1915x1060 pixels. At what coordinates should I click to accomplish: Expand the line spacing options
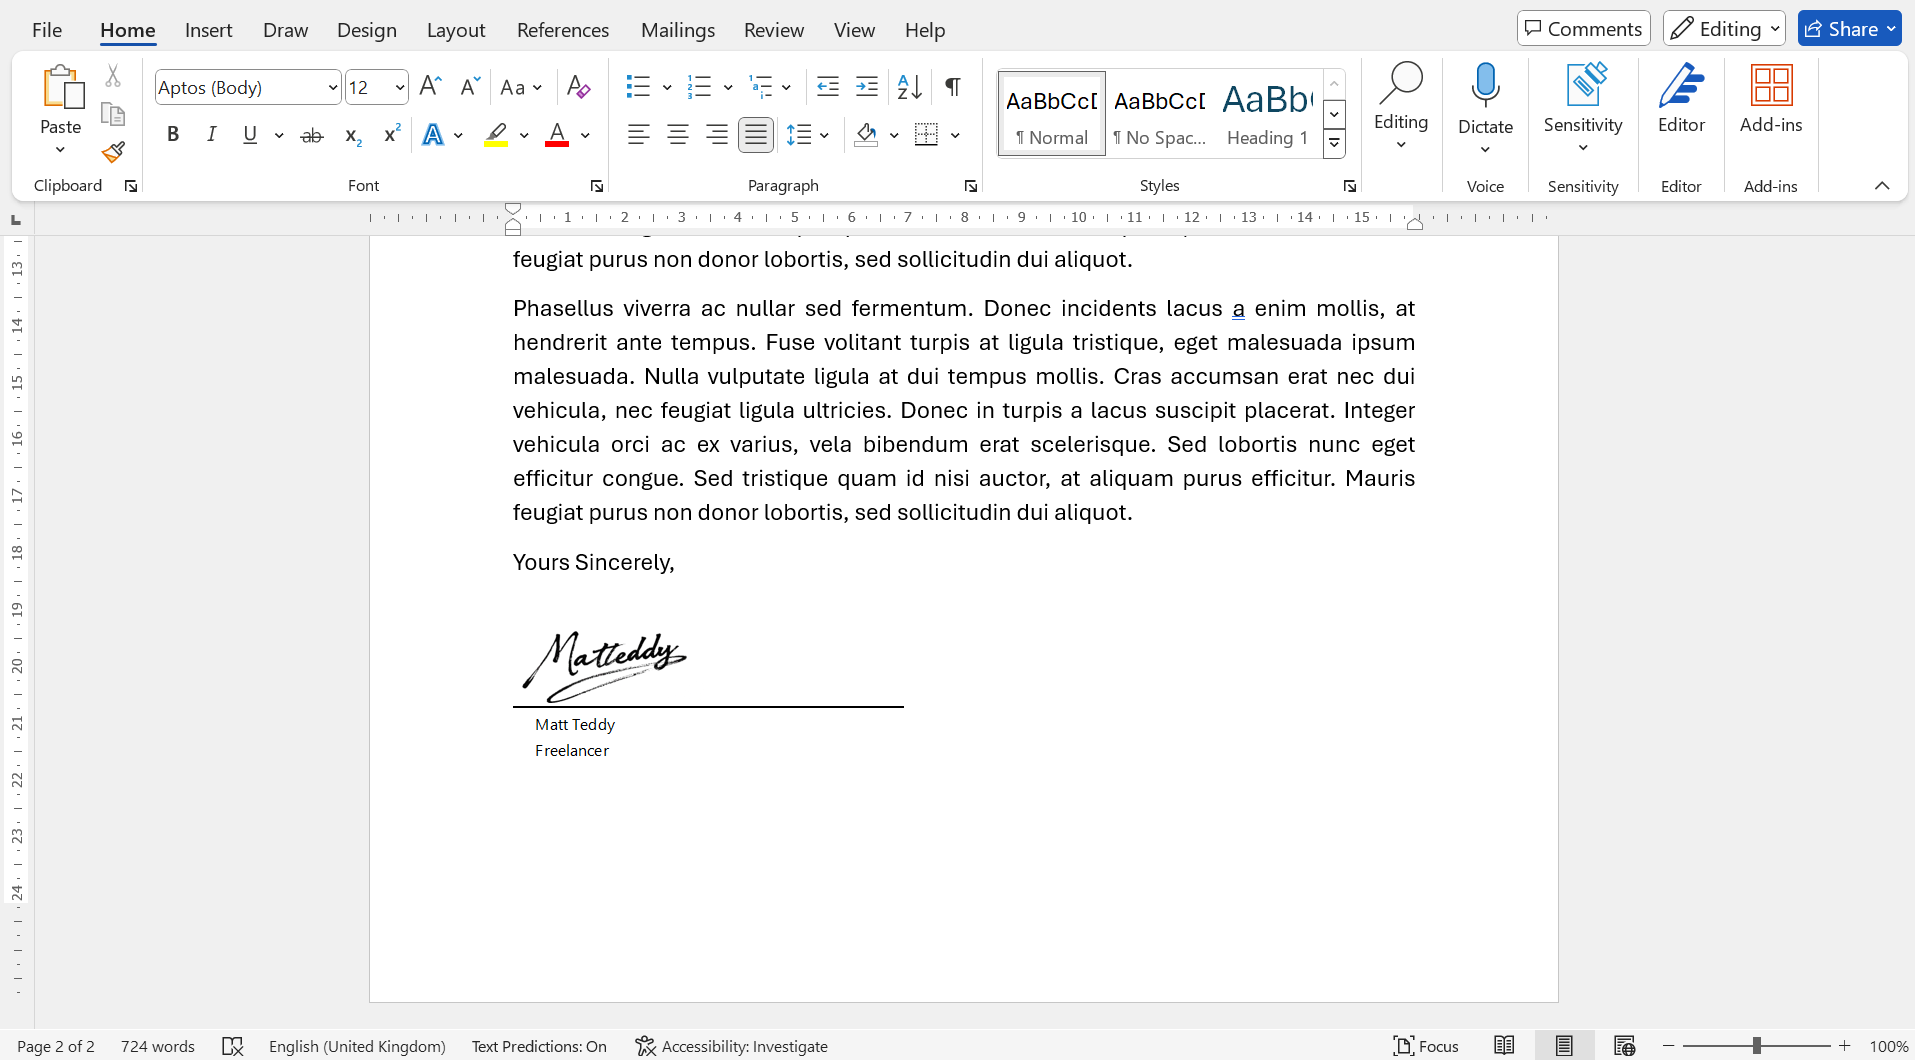point(824,134)
